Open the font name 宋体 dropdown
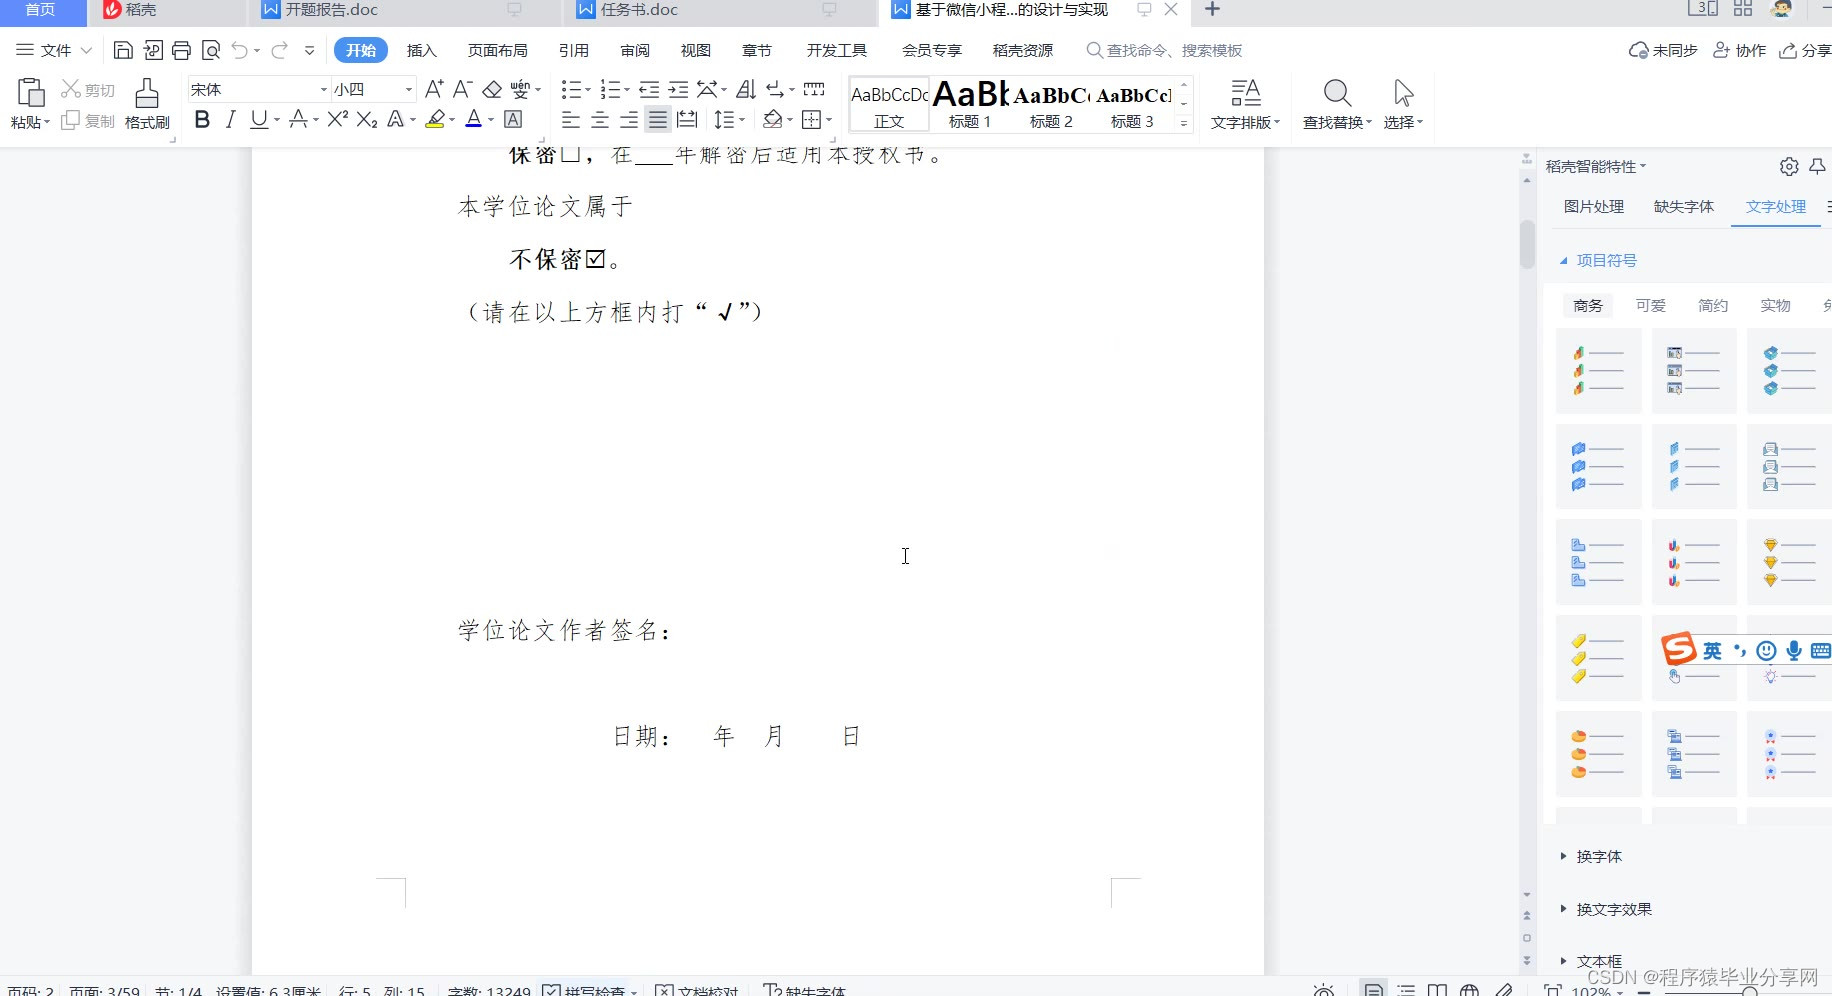 coord(323,89)
